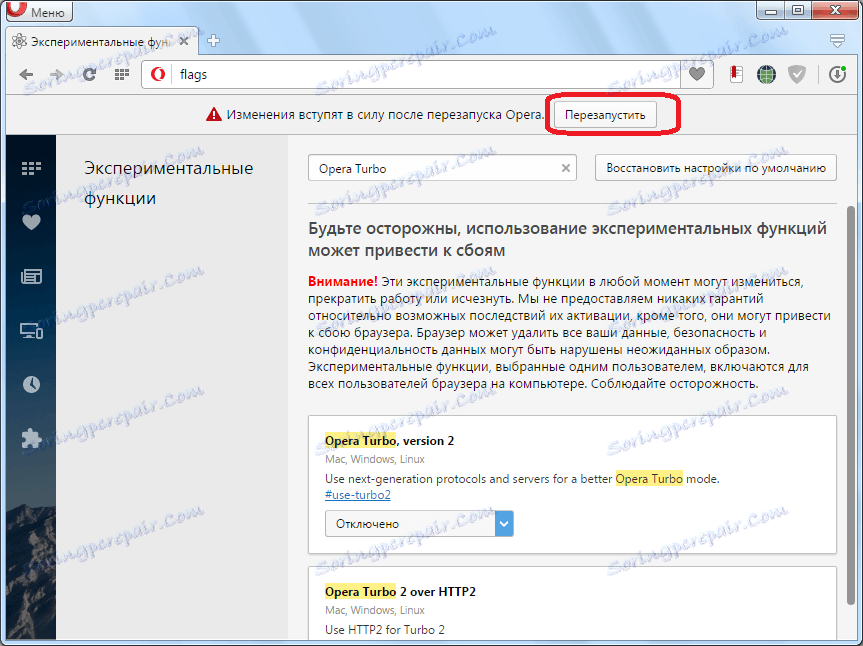This screenshot has width=863, height=646.
Task: Open Extensions puzzle icon in sidebar
Action: coord(31,439)
